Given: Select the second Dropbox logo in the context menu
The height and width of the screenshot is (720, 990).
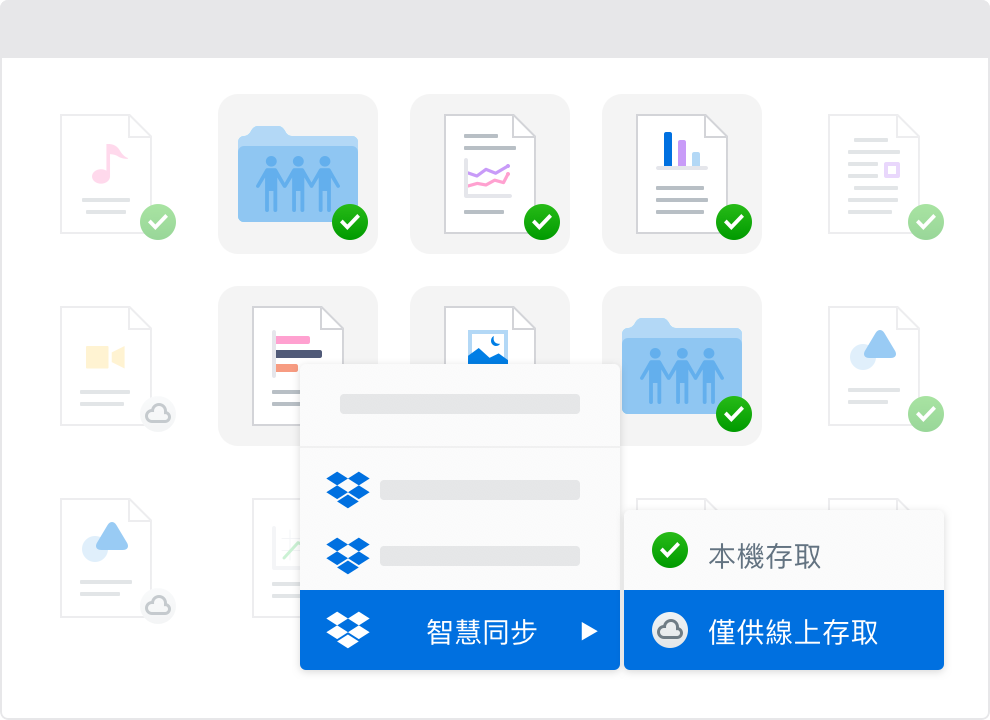Looking at the screenshot, I should 349,556.
